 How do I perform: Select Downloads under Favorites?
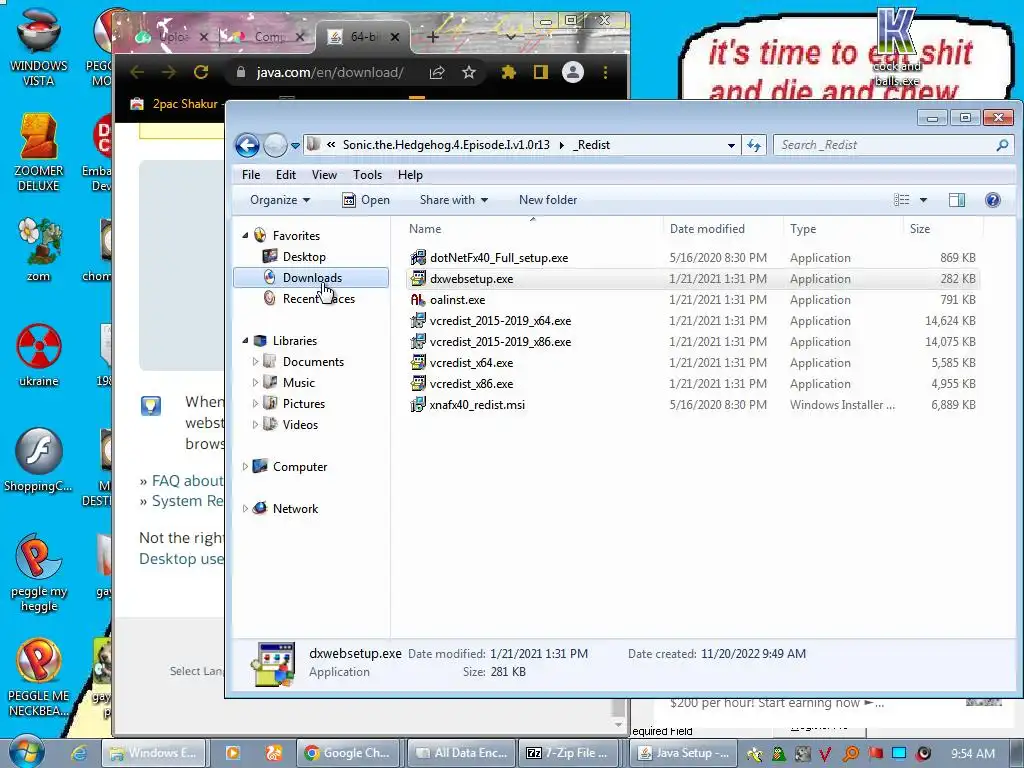312,278
